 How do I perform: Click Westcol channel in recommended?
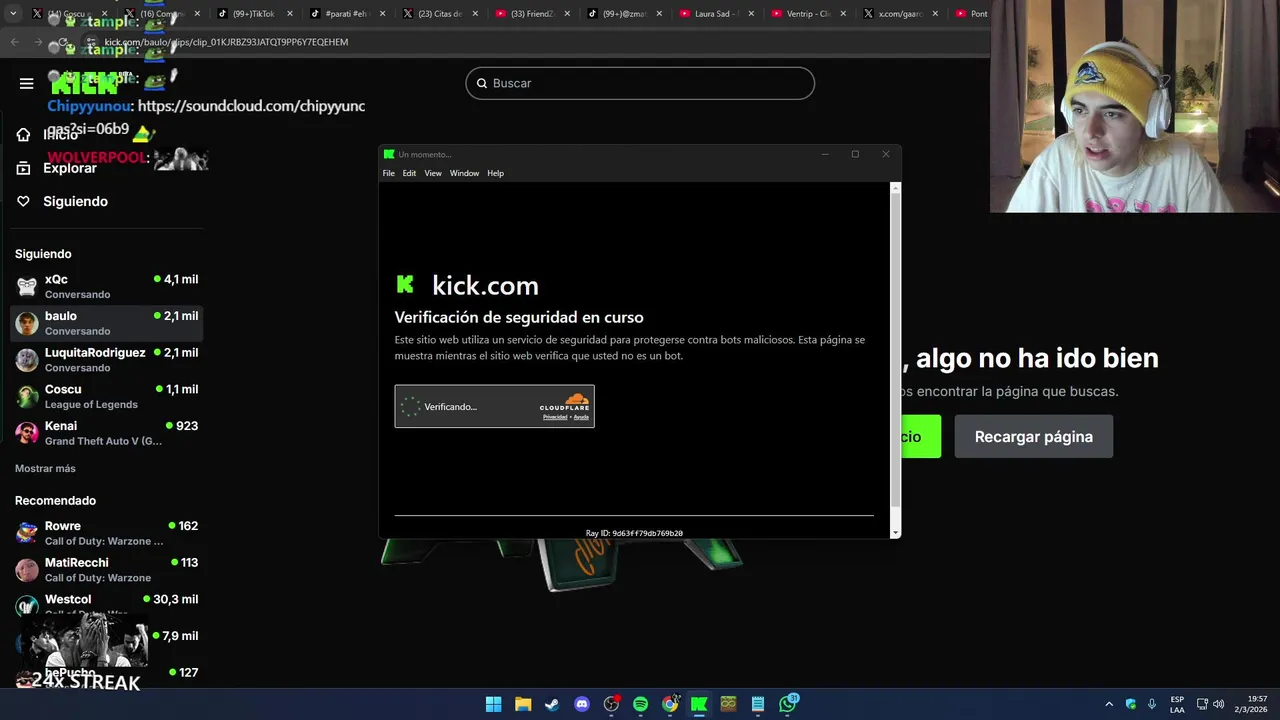tap(106, 605)
